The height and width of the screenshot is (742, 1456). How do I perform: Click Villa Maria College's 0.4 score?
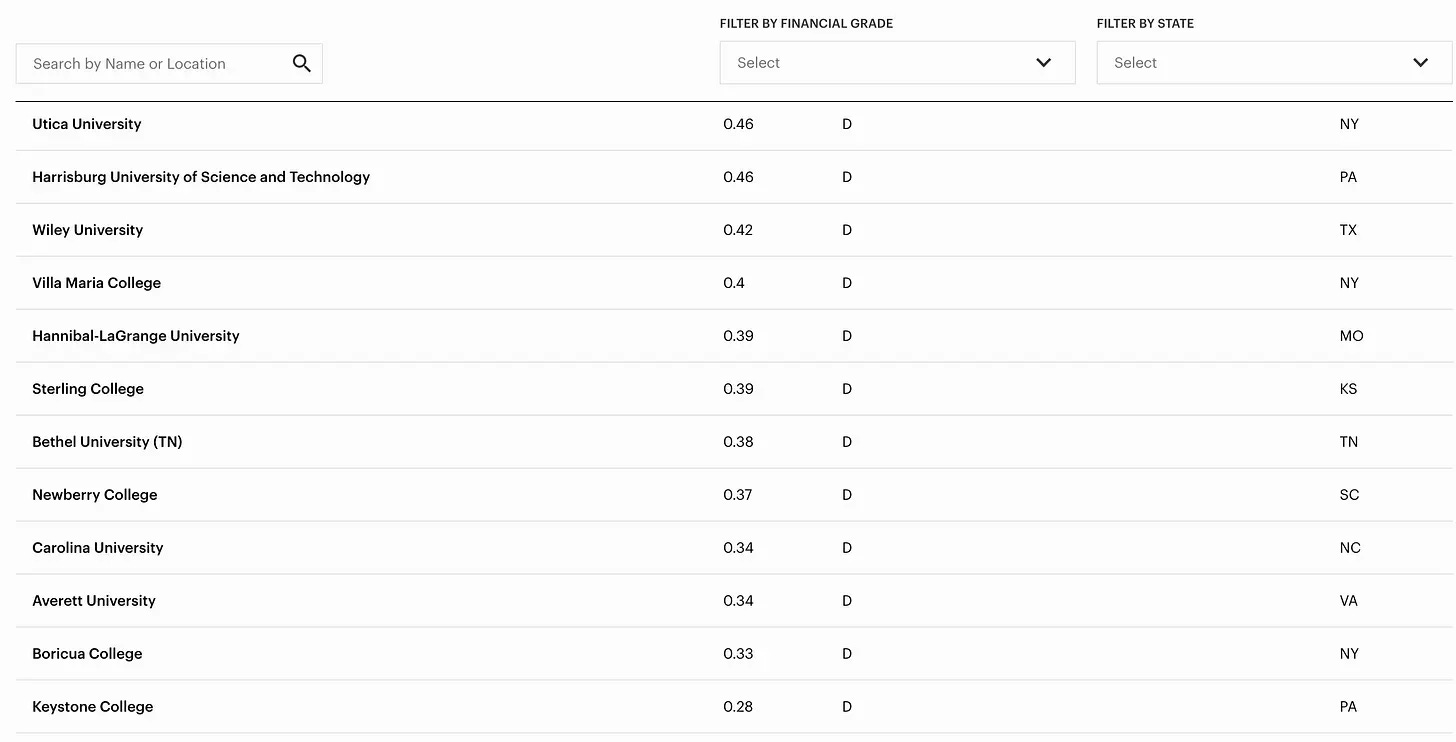(734, 283)
